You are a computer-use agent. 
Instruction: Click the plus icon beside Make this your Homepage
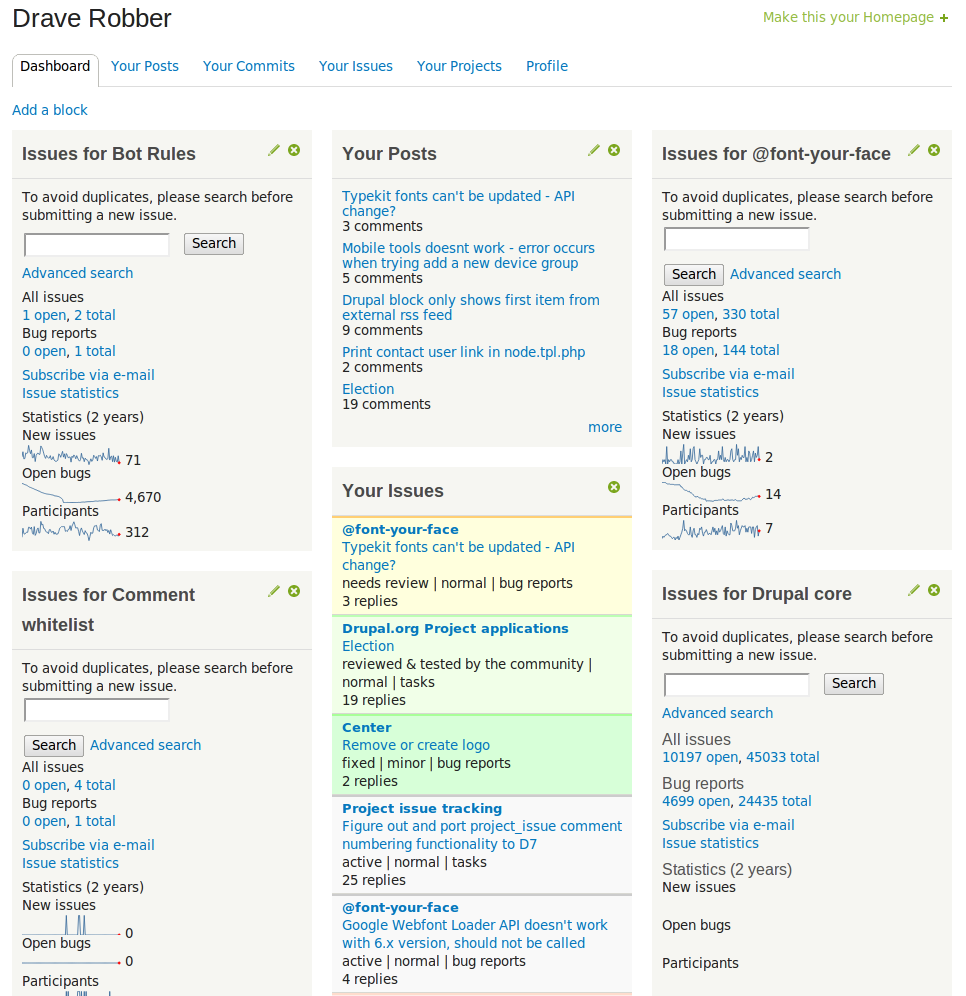click(944, 18)
